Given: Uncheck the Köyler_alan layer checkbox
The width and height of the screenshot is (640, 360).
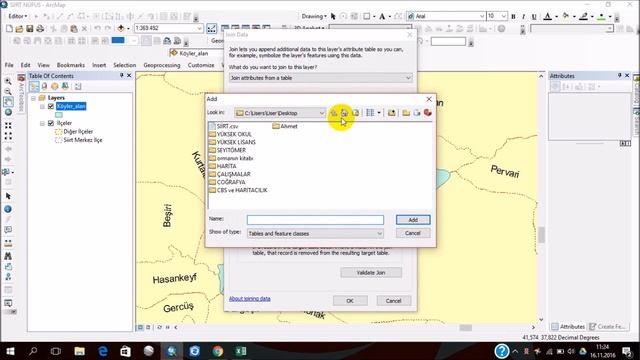Looking at the screenshot, I should tap(51, 107).
